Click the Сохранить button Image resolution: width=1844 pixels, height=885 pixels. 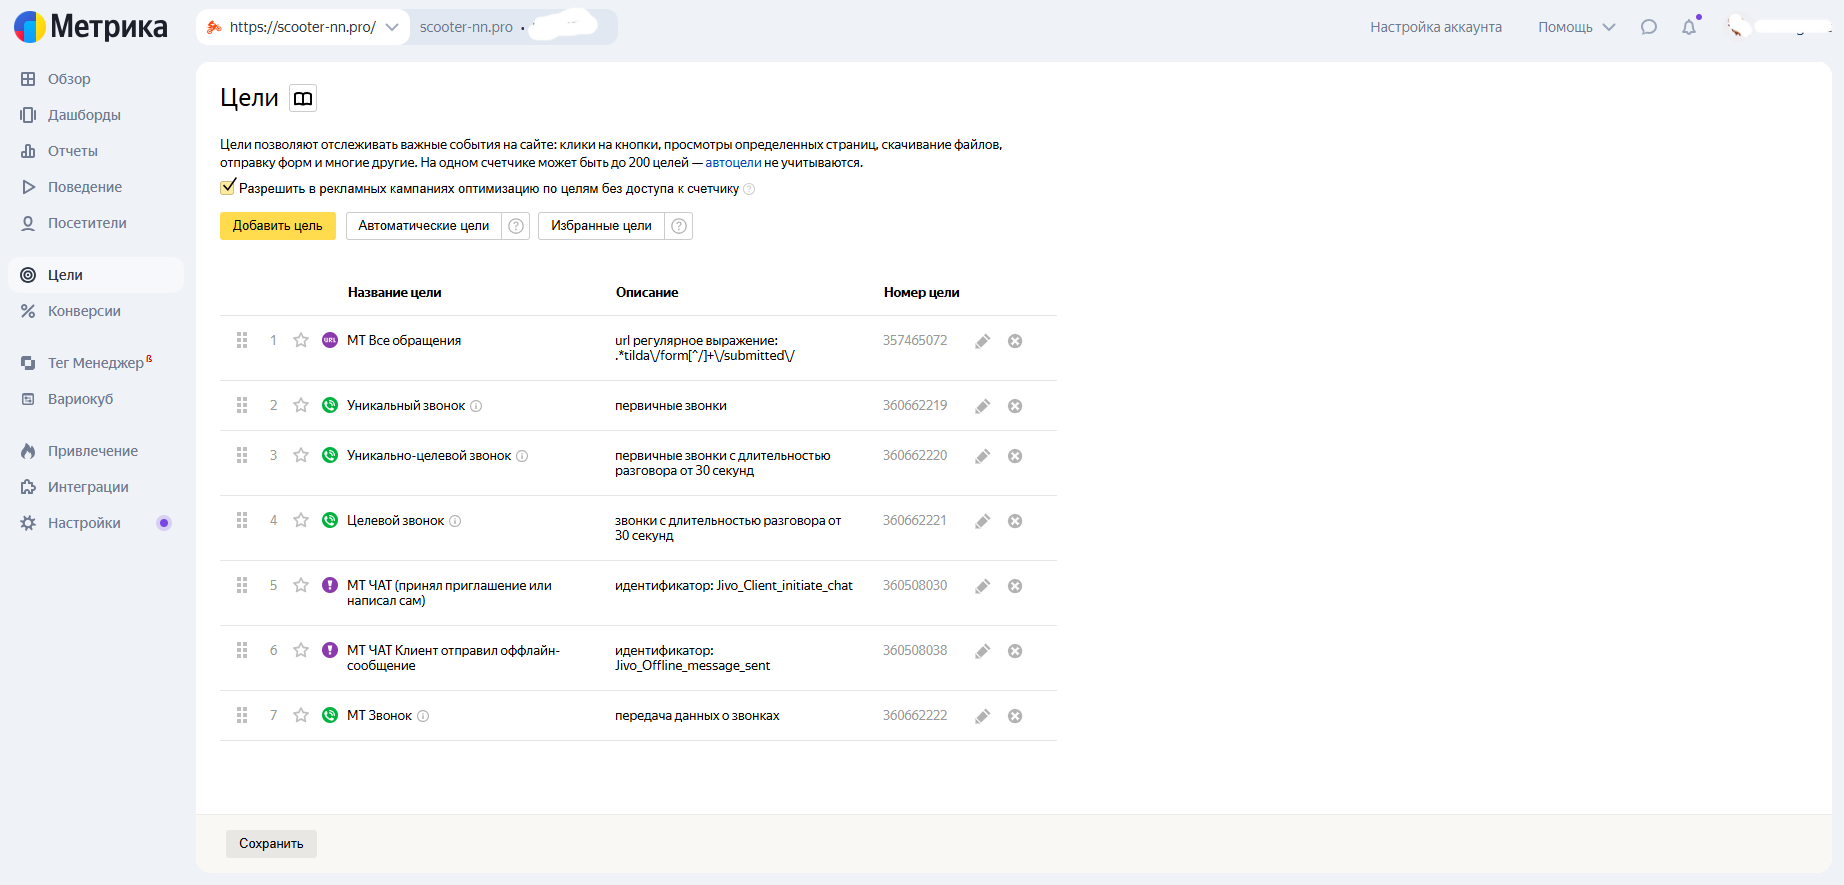pyautogui.click(x=271, y=844)
